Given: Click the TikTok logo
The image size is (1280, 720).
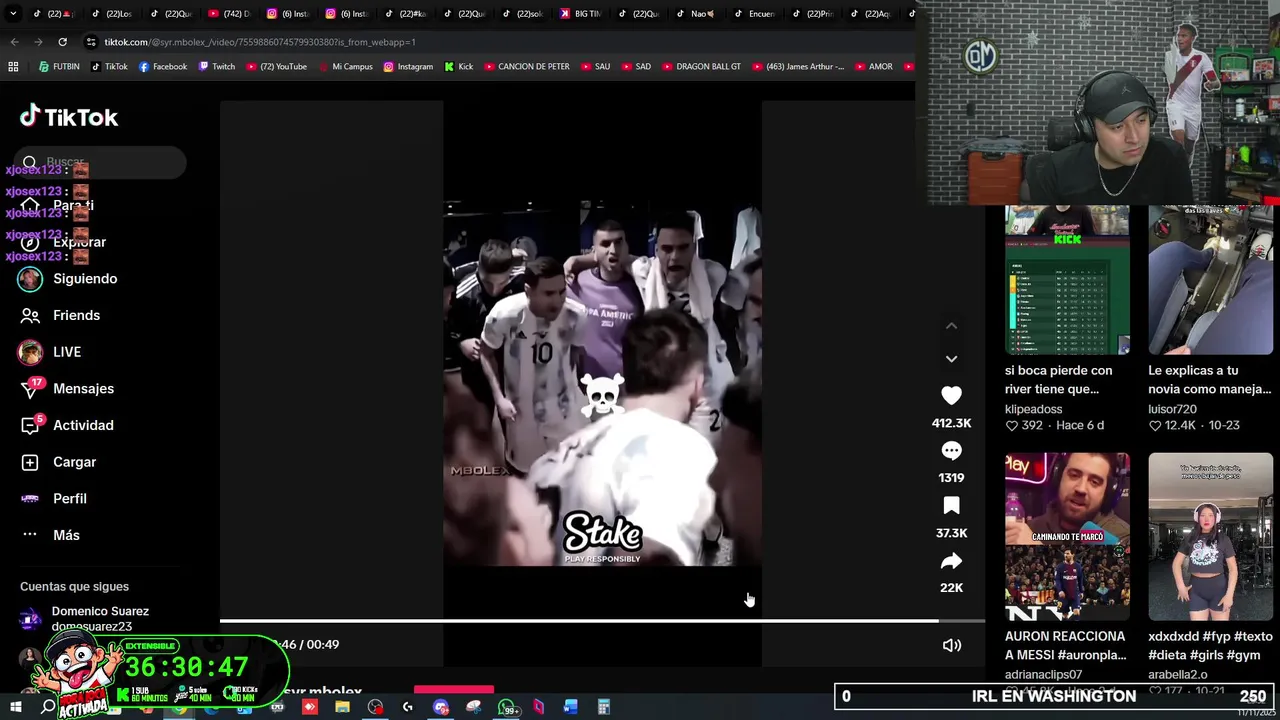Looking at the screenshot, I should click(x=69, y=117).
